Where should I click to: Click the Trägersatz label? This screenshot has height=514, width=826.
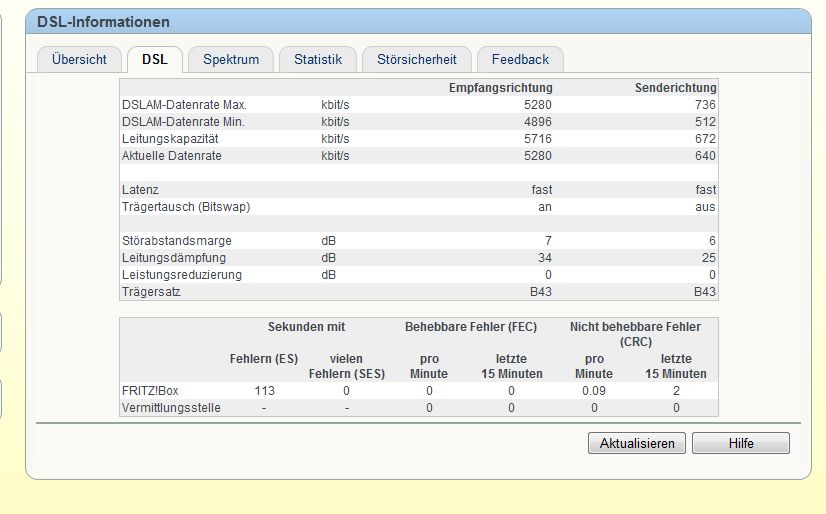click(x=151, y=292)
